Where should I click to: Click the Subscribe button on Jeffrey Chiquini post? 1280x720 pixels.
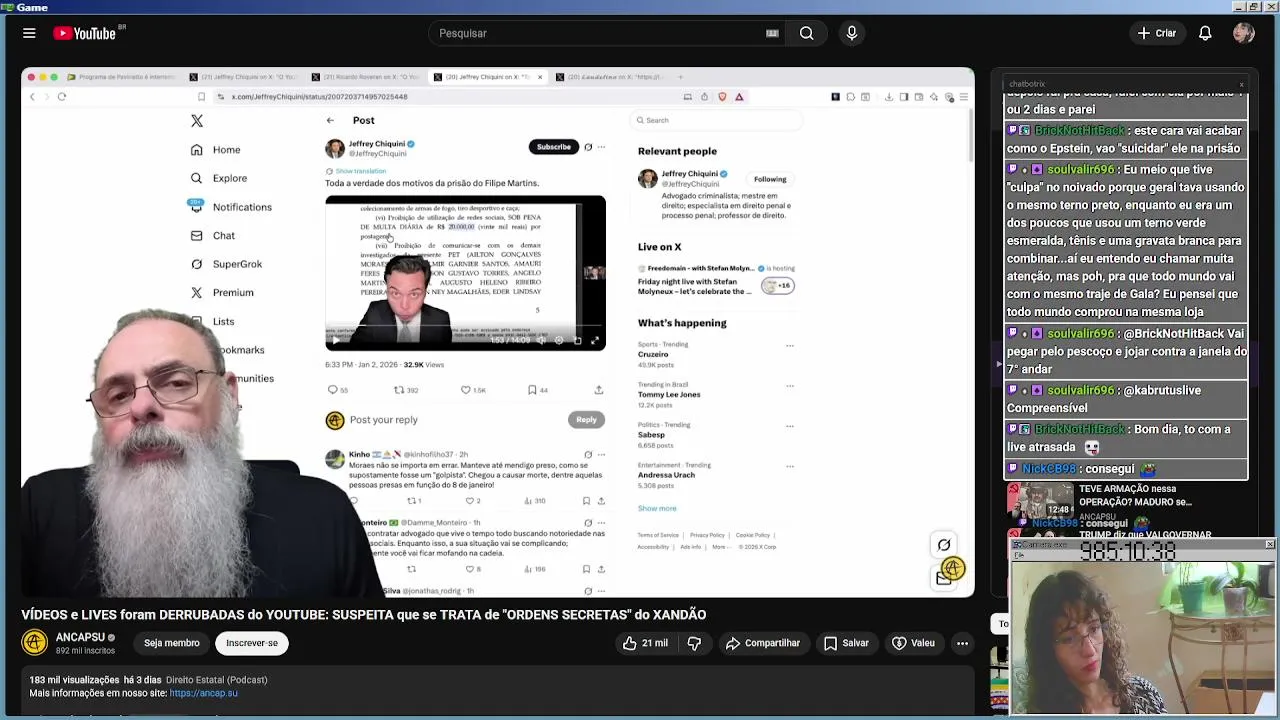553,147
